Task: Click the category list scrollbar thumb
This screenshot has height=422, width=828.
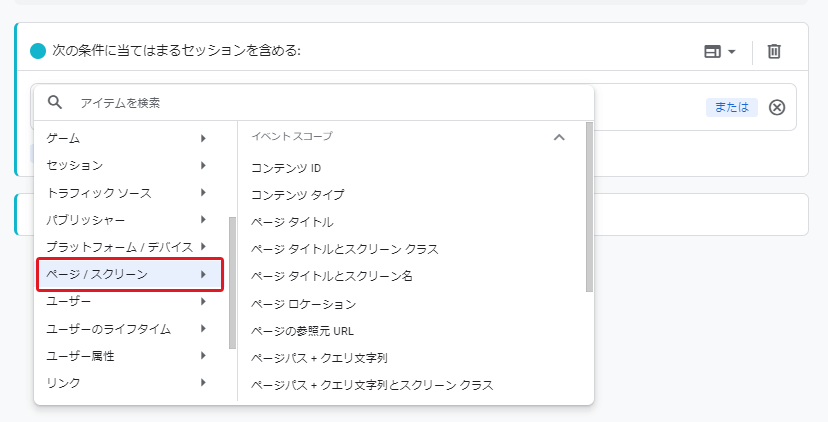Action: [232, 283]
